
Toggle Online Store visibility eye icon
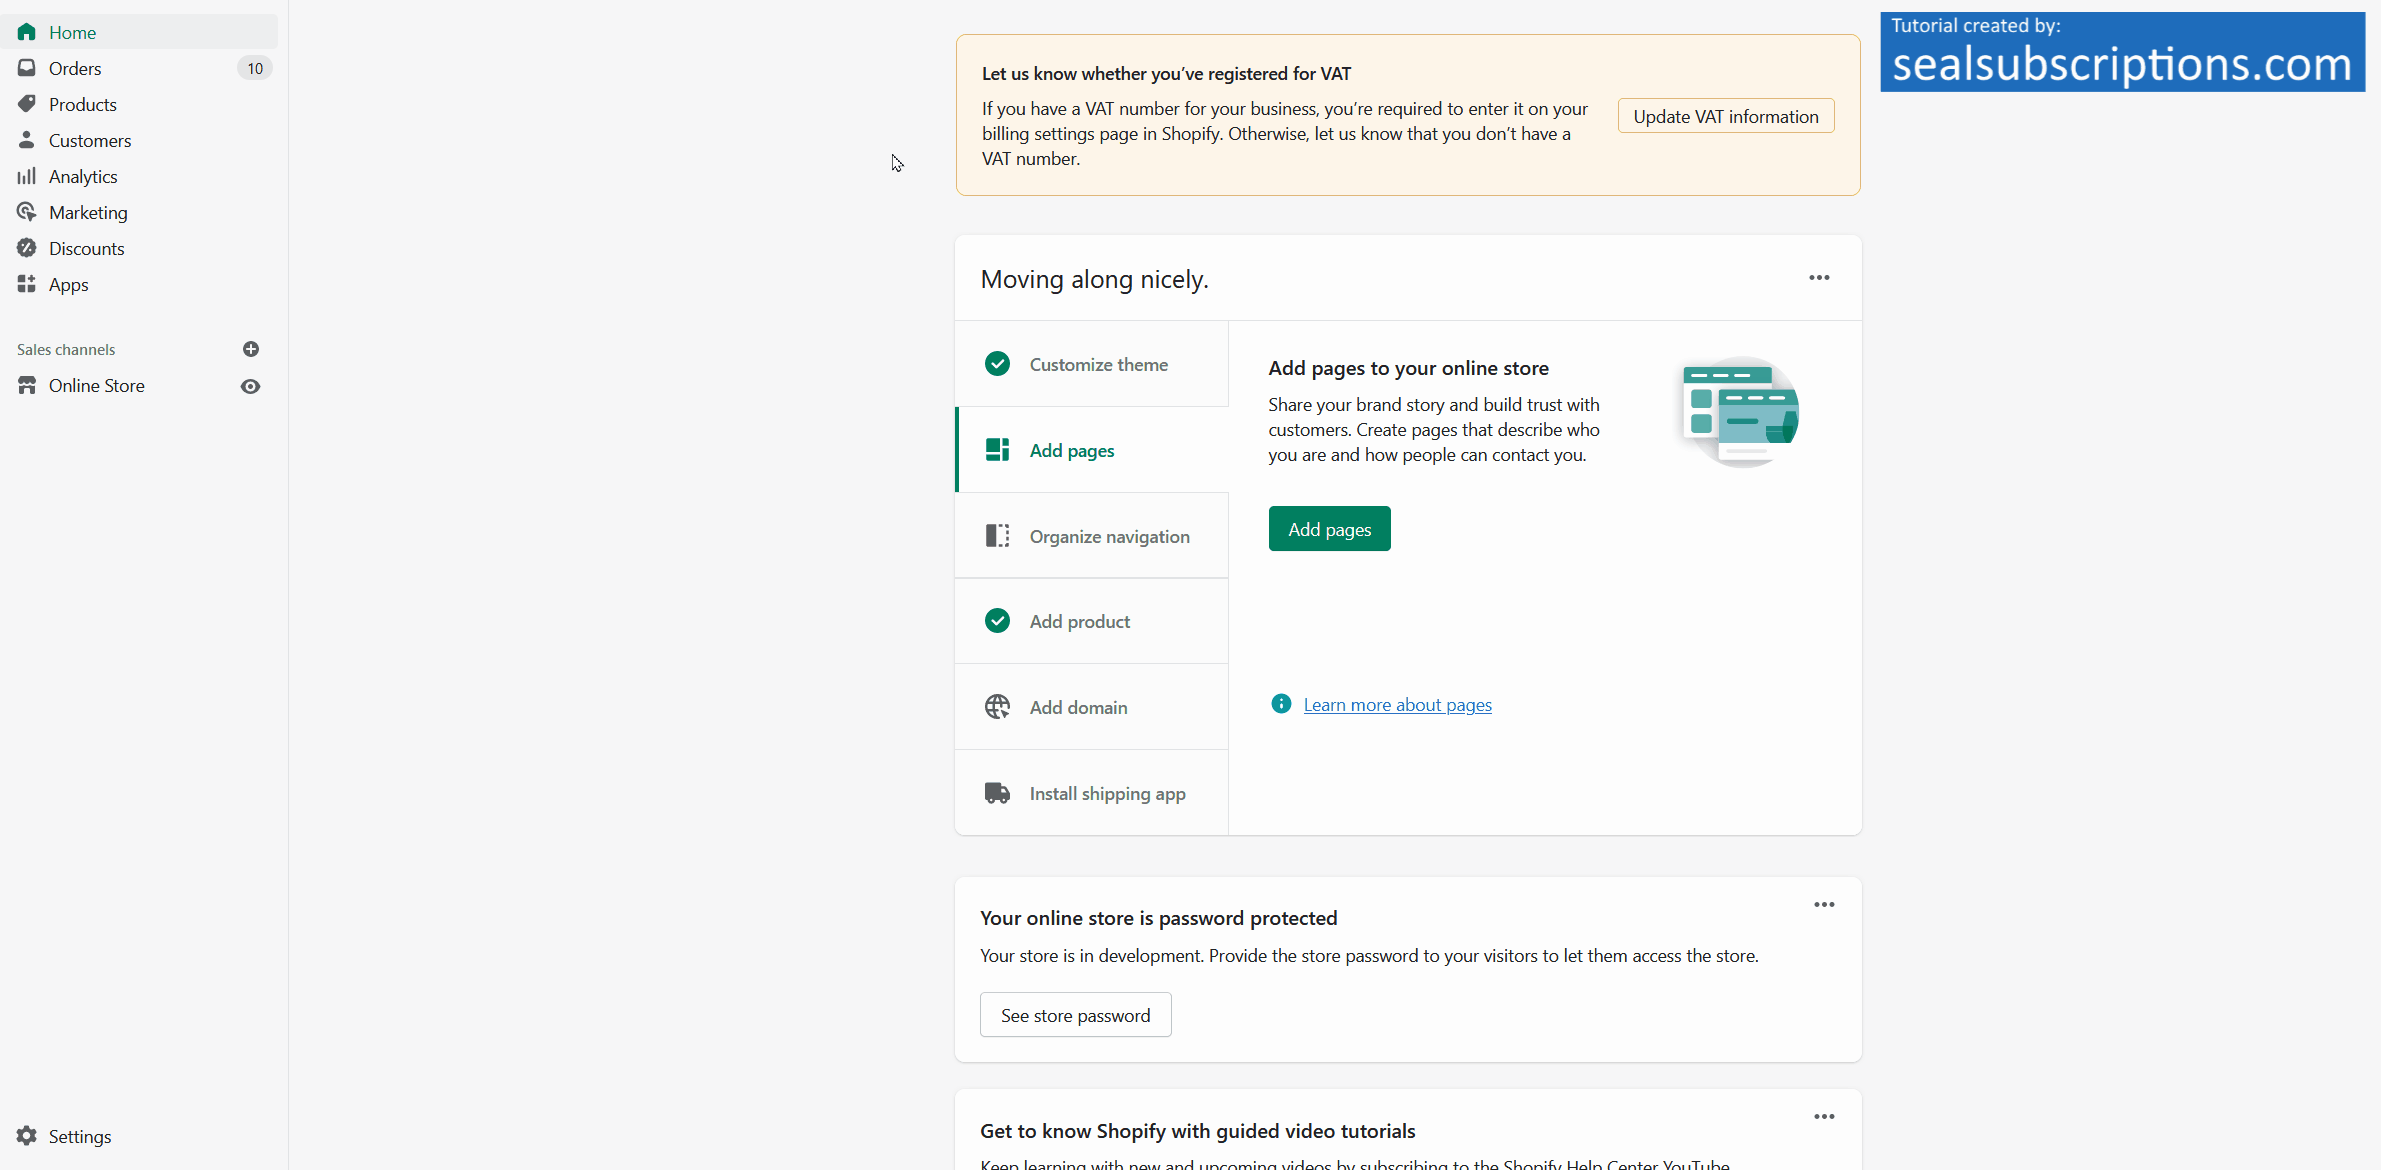[x=251, y=386]
